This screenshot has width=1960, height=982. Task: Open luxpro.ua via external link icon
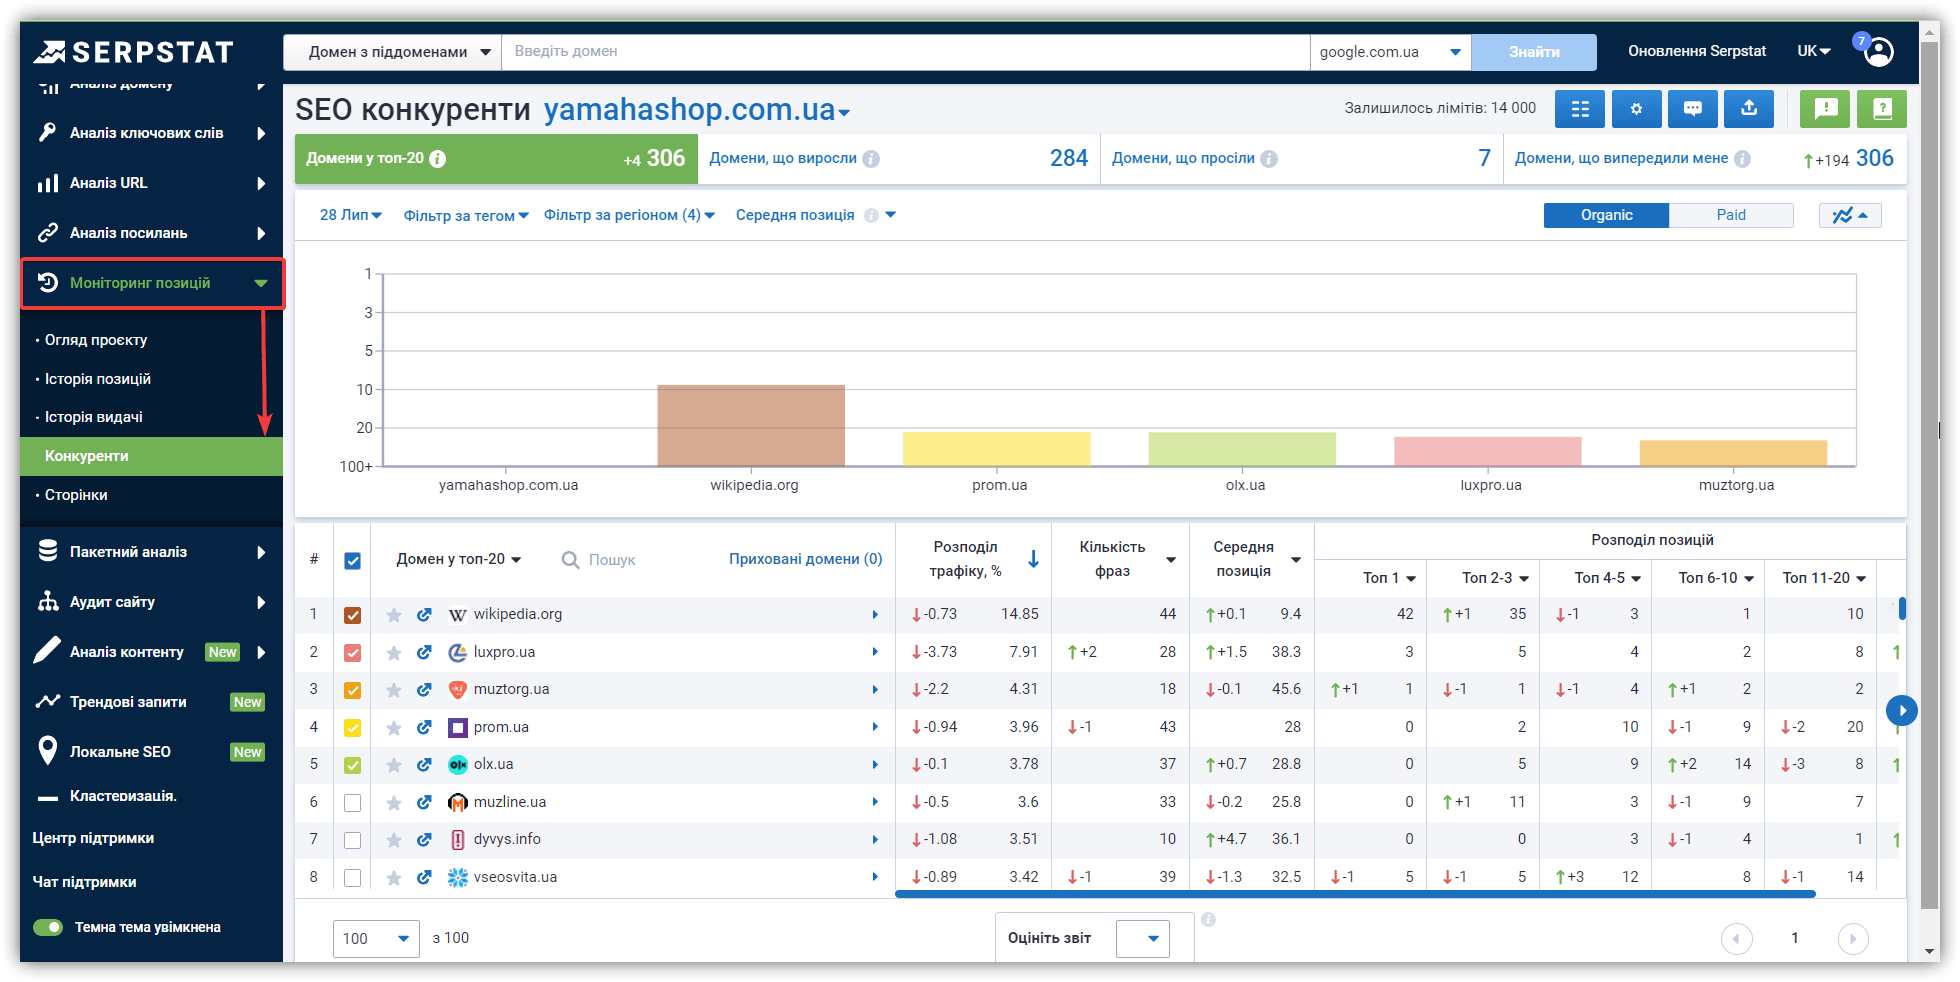click(x=424, y=652)
